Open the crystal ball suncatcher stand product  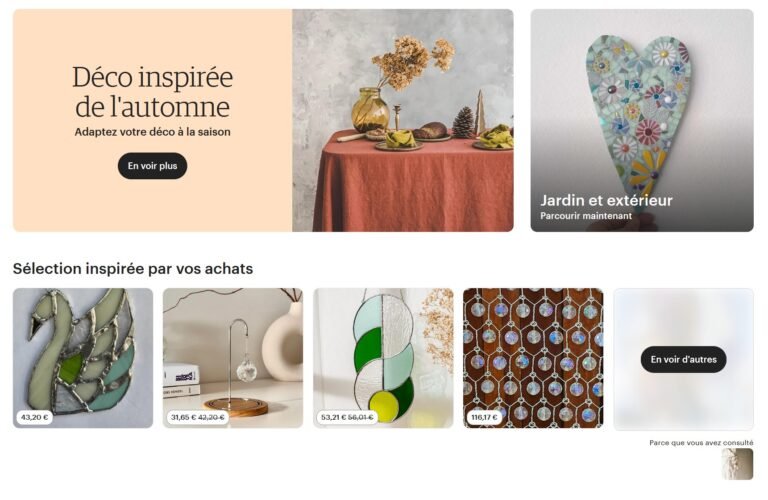point(233,358)
